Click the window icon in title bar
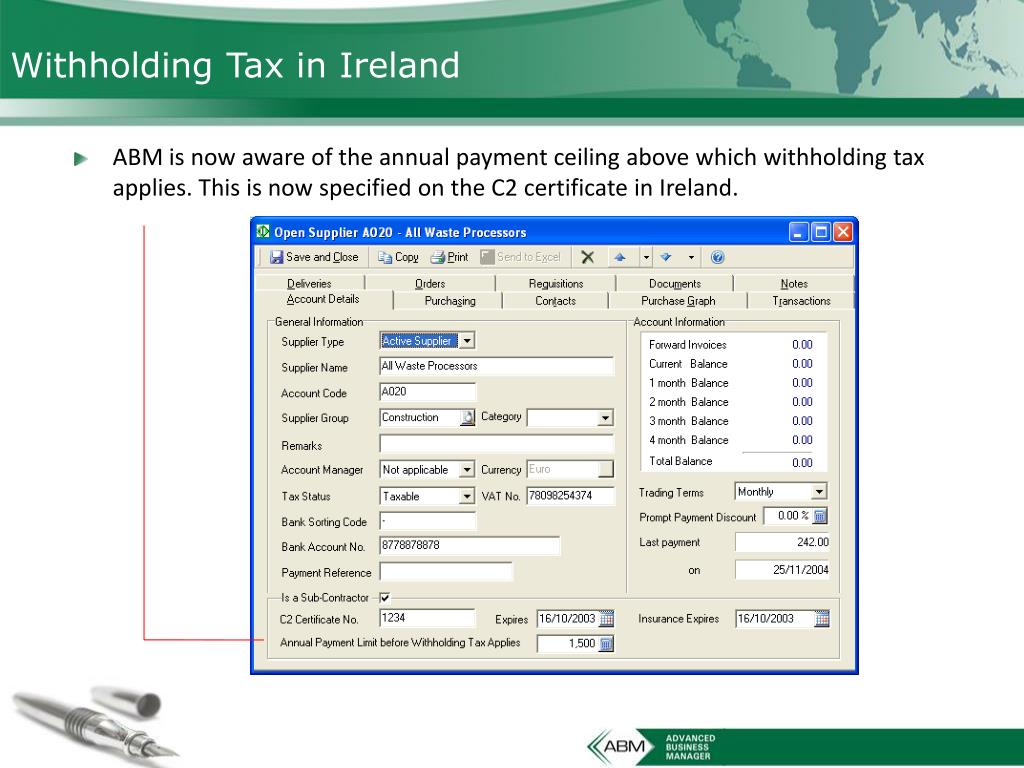Screen dimensions: 1024x768 tap(263, 231)
